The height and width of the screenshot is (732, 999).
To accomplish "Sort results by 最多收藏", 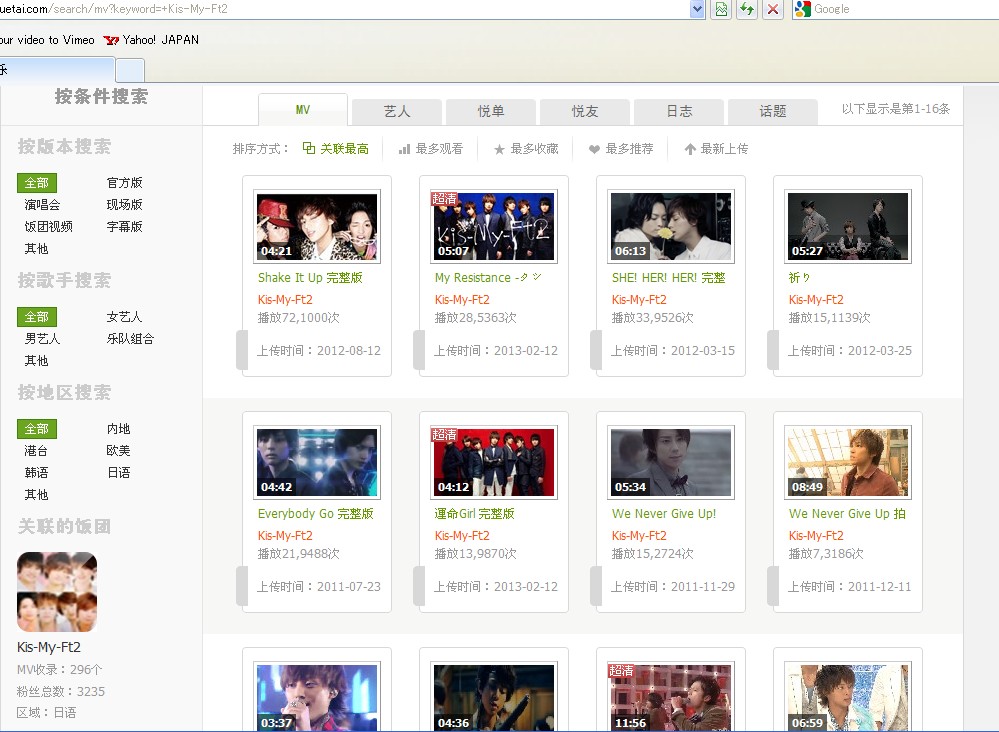I will click(x=535, y=148).
